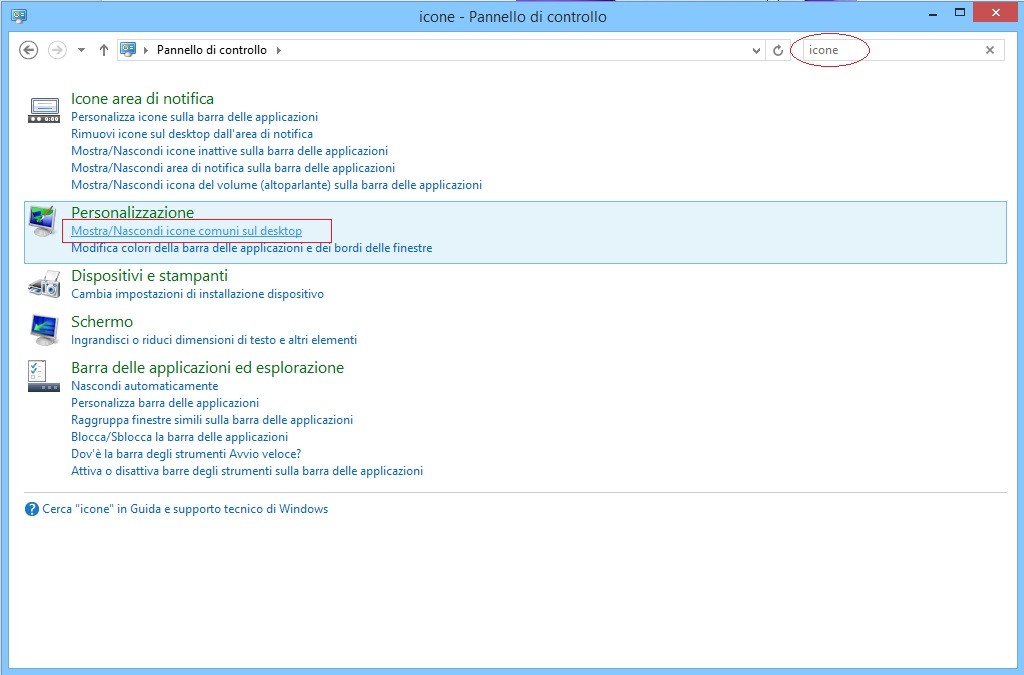This screenshot has height=675, width=1024.
Task: Select Pannello di controllo breadcrumb
Action: click(x=212, y=50)
